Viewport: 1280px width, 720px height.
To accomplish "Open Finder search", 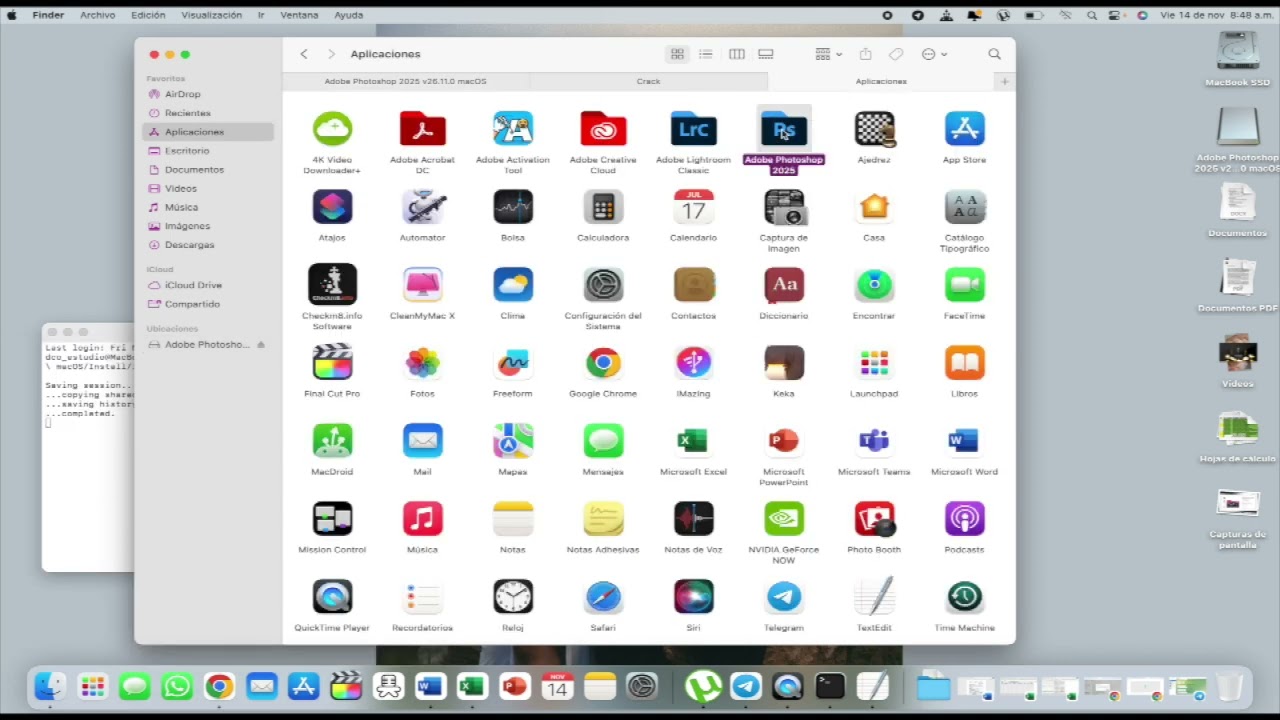I will (994, 54).
